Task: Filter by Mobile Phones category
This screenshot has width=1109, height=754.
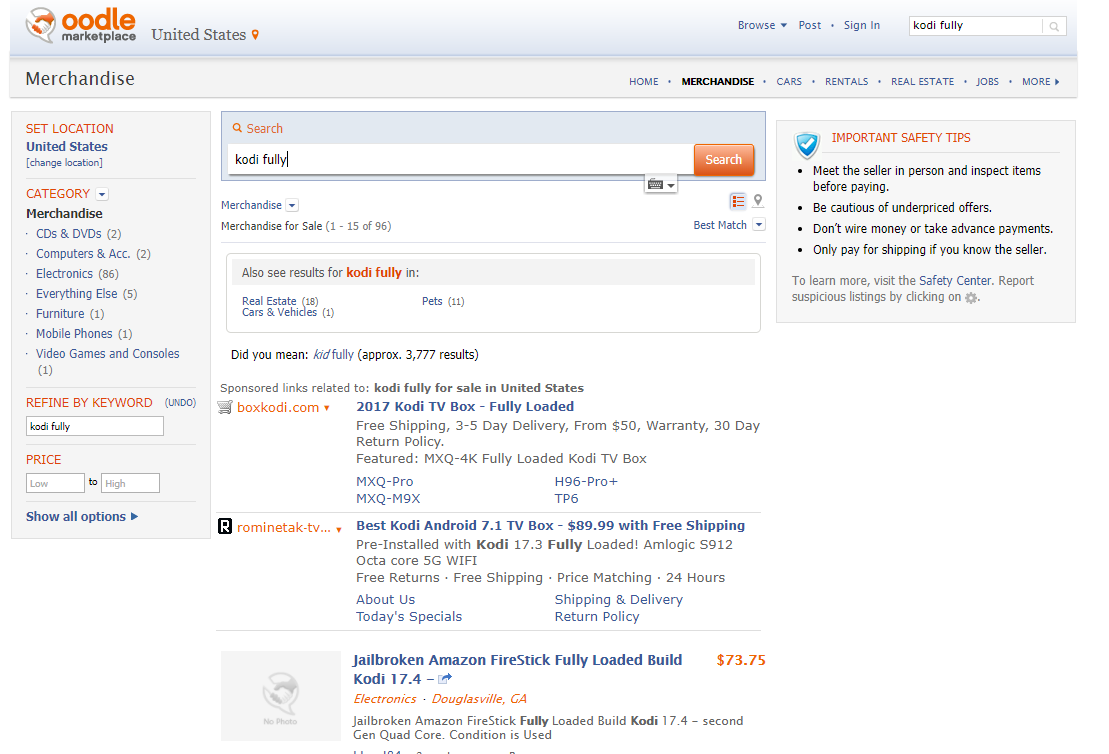Action: [x=74, y=333]
